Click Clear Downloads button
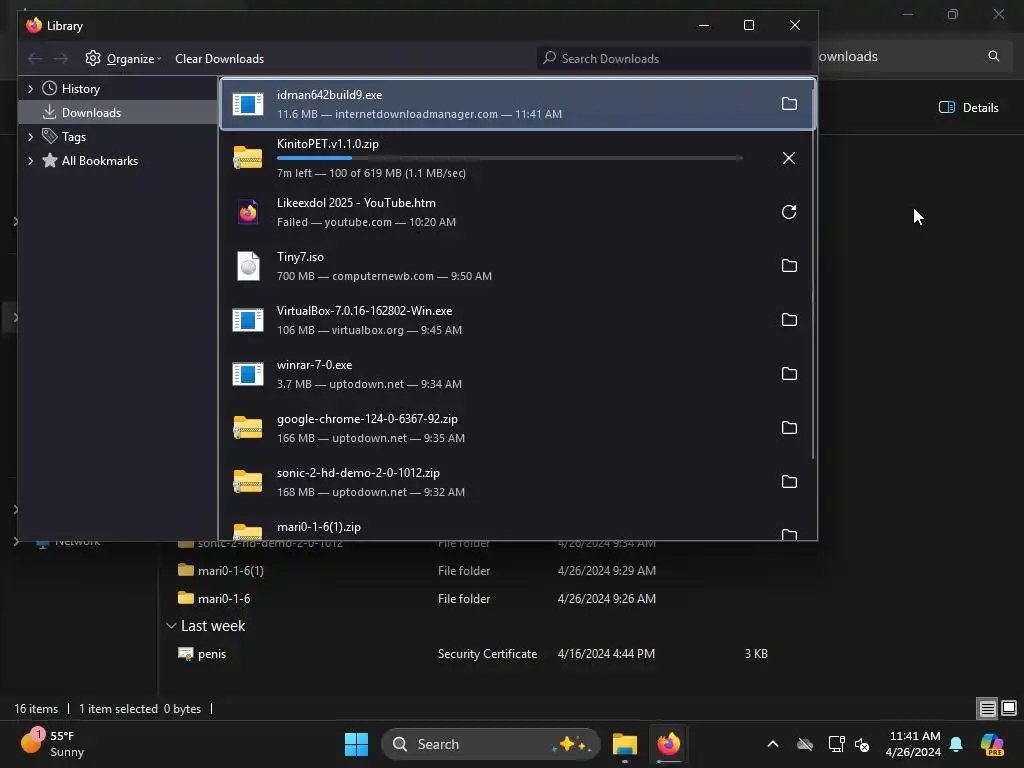The image size is (1024, 768). (x=219, y=59)
